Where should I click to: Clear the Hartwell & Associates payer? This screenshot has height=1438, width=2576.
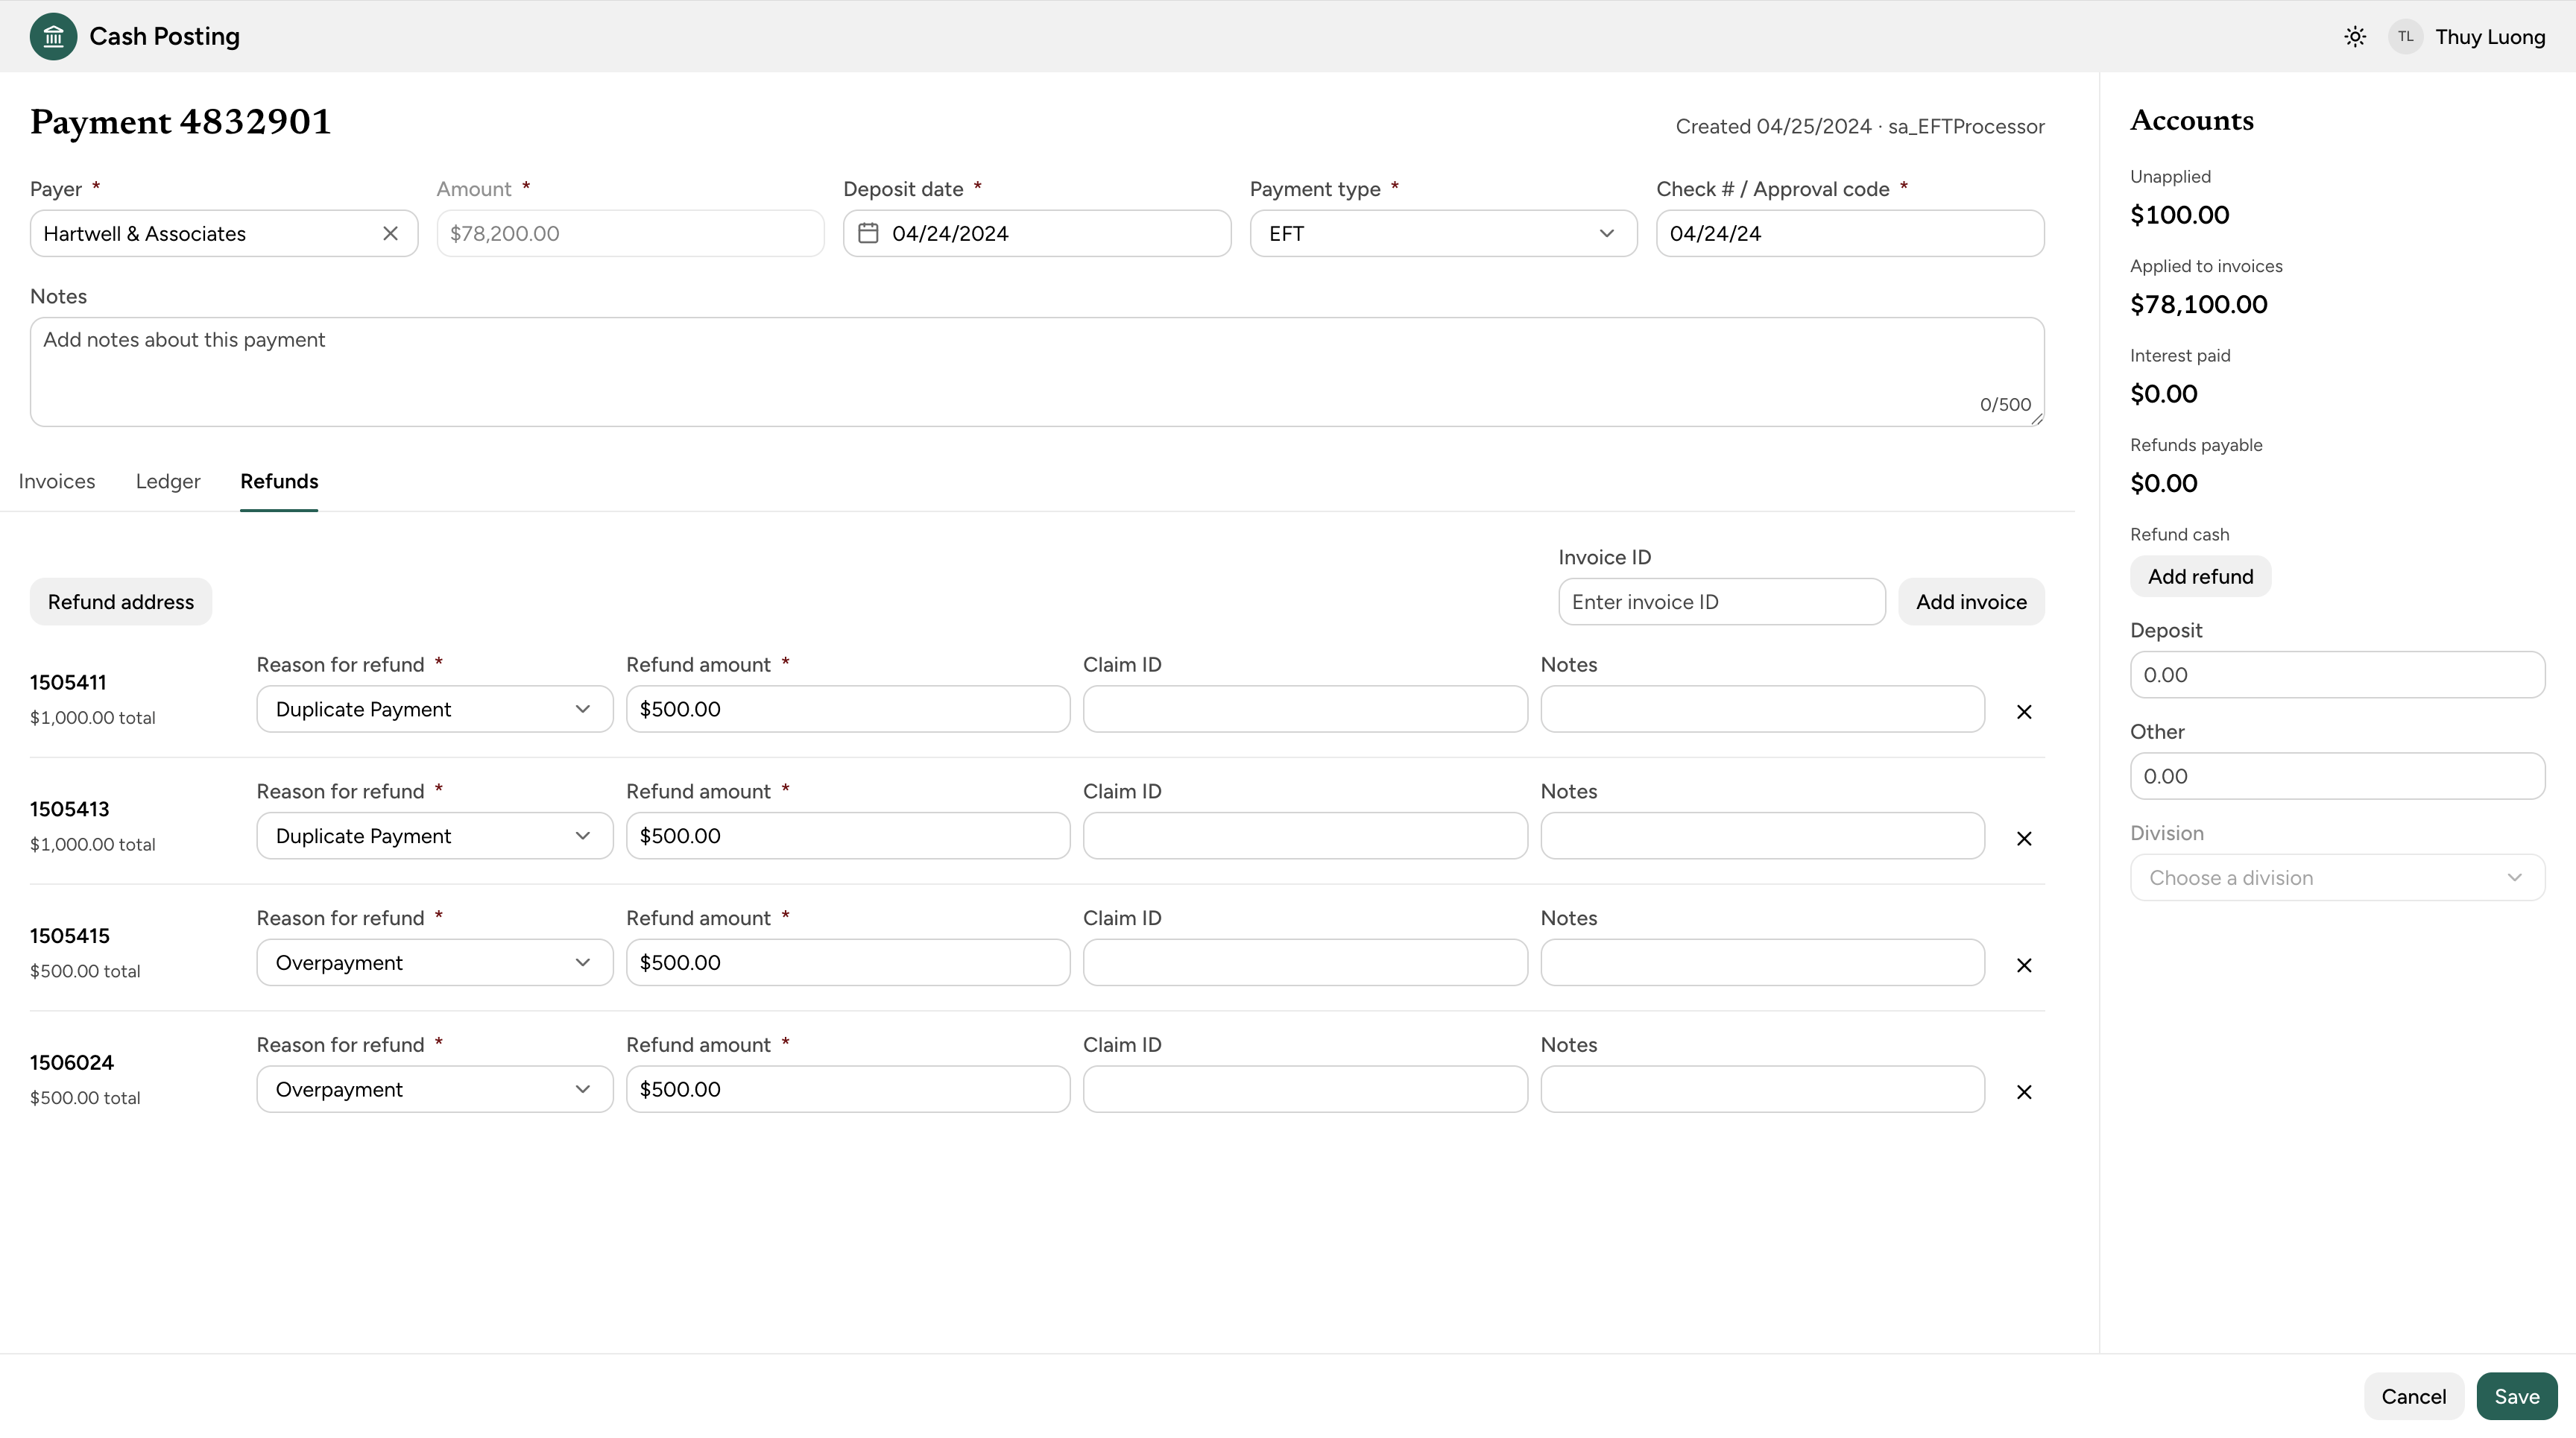point(390,233)
